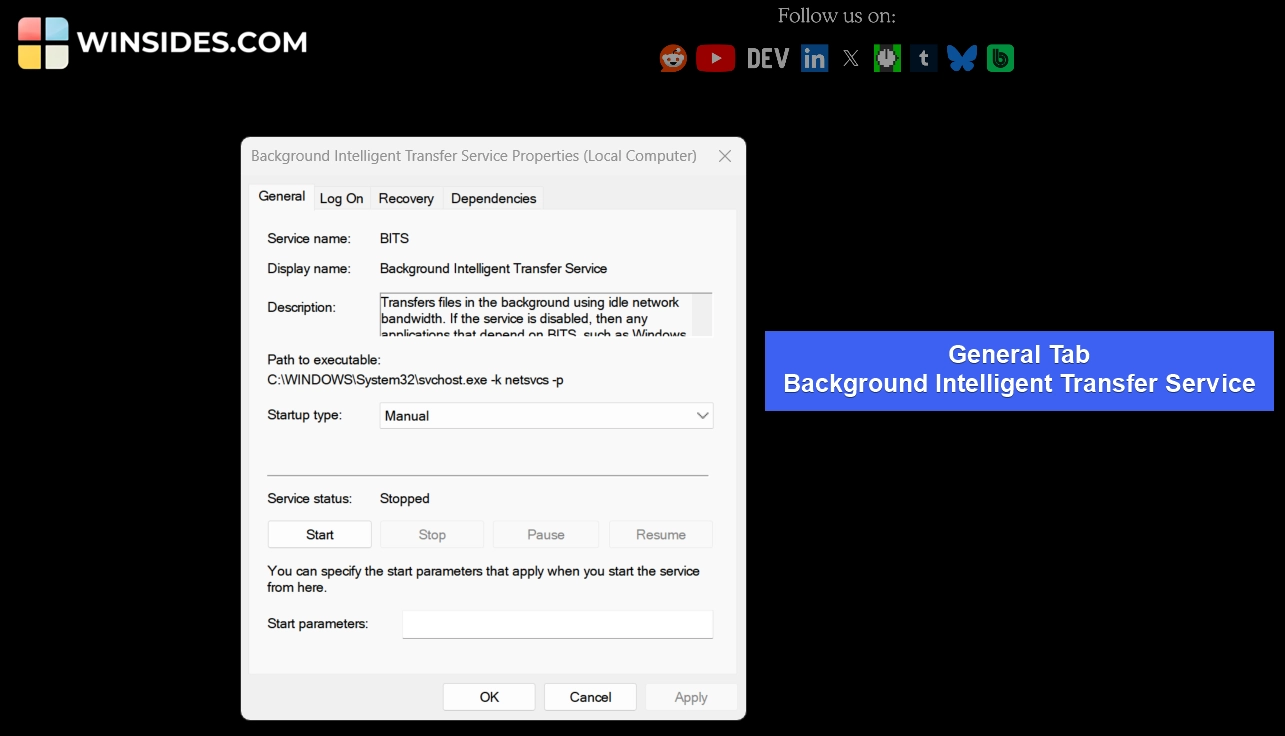The width and height of the screenshot is (1285, 736).
Task: Open the Reddit social icon
Action: [673, 59]
